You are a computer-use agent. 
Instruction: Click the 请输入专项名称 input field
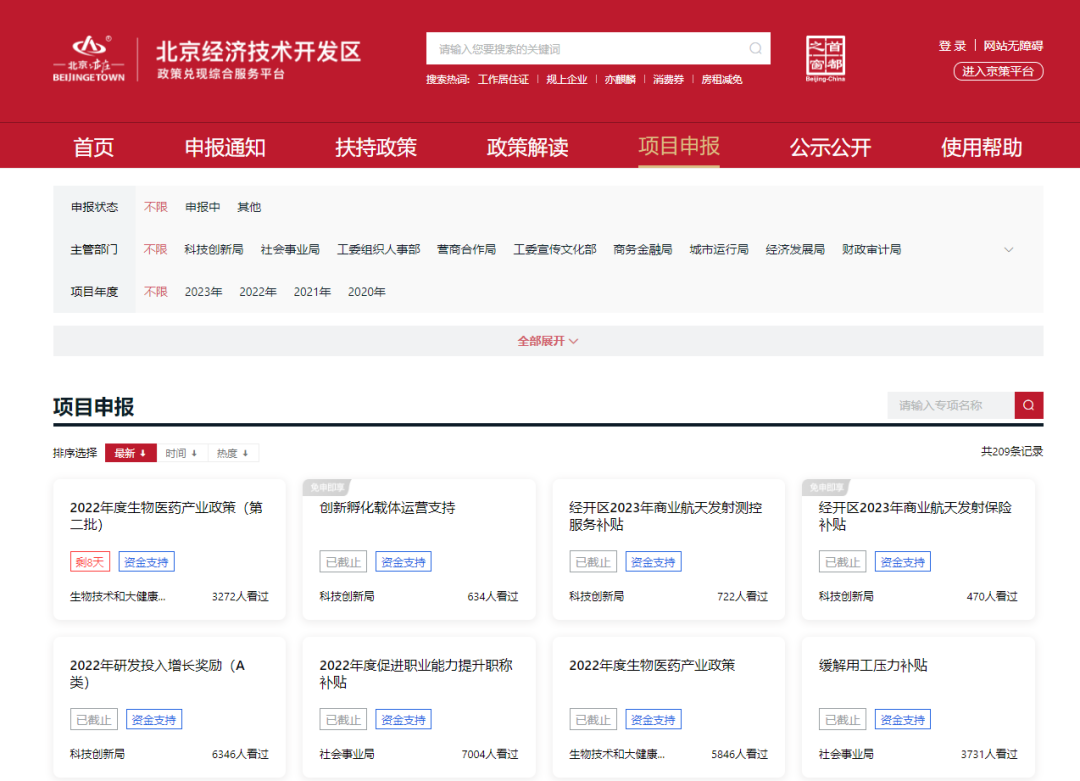[950, 405]
